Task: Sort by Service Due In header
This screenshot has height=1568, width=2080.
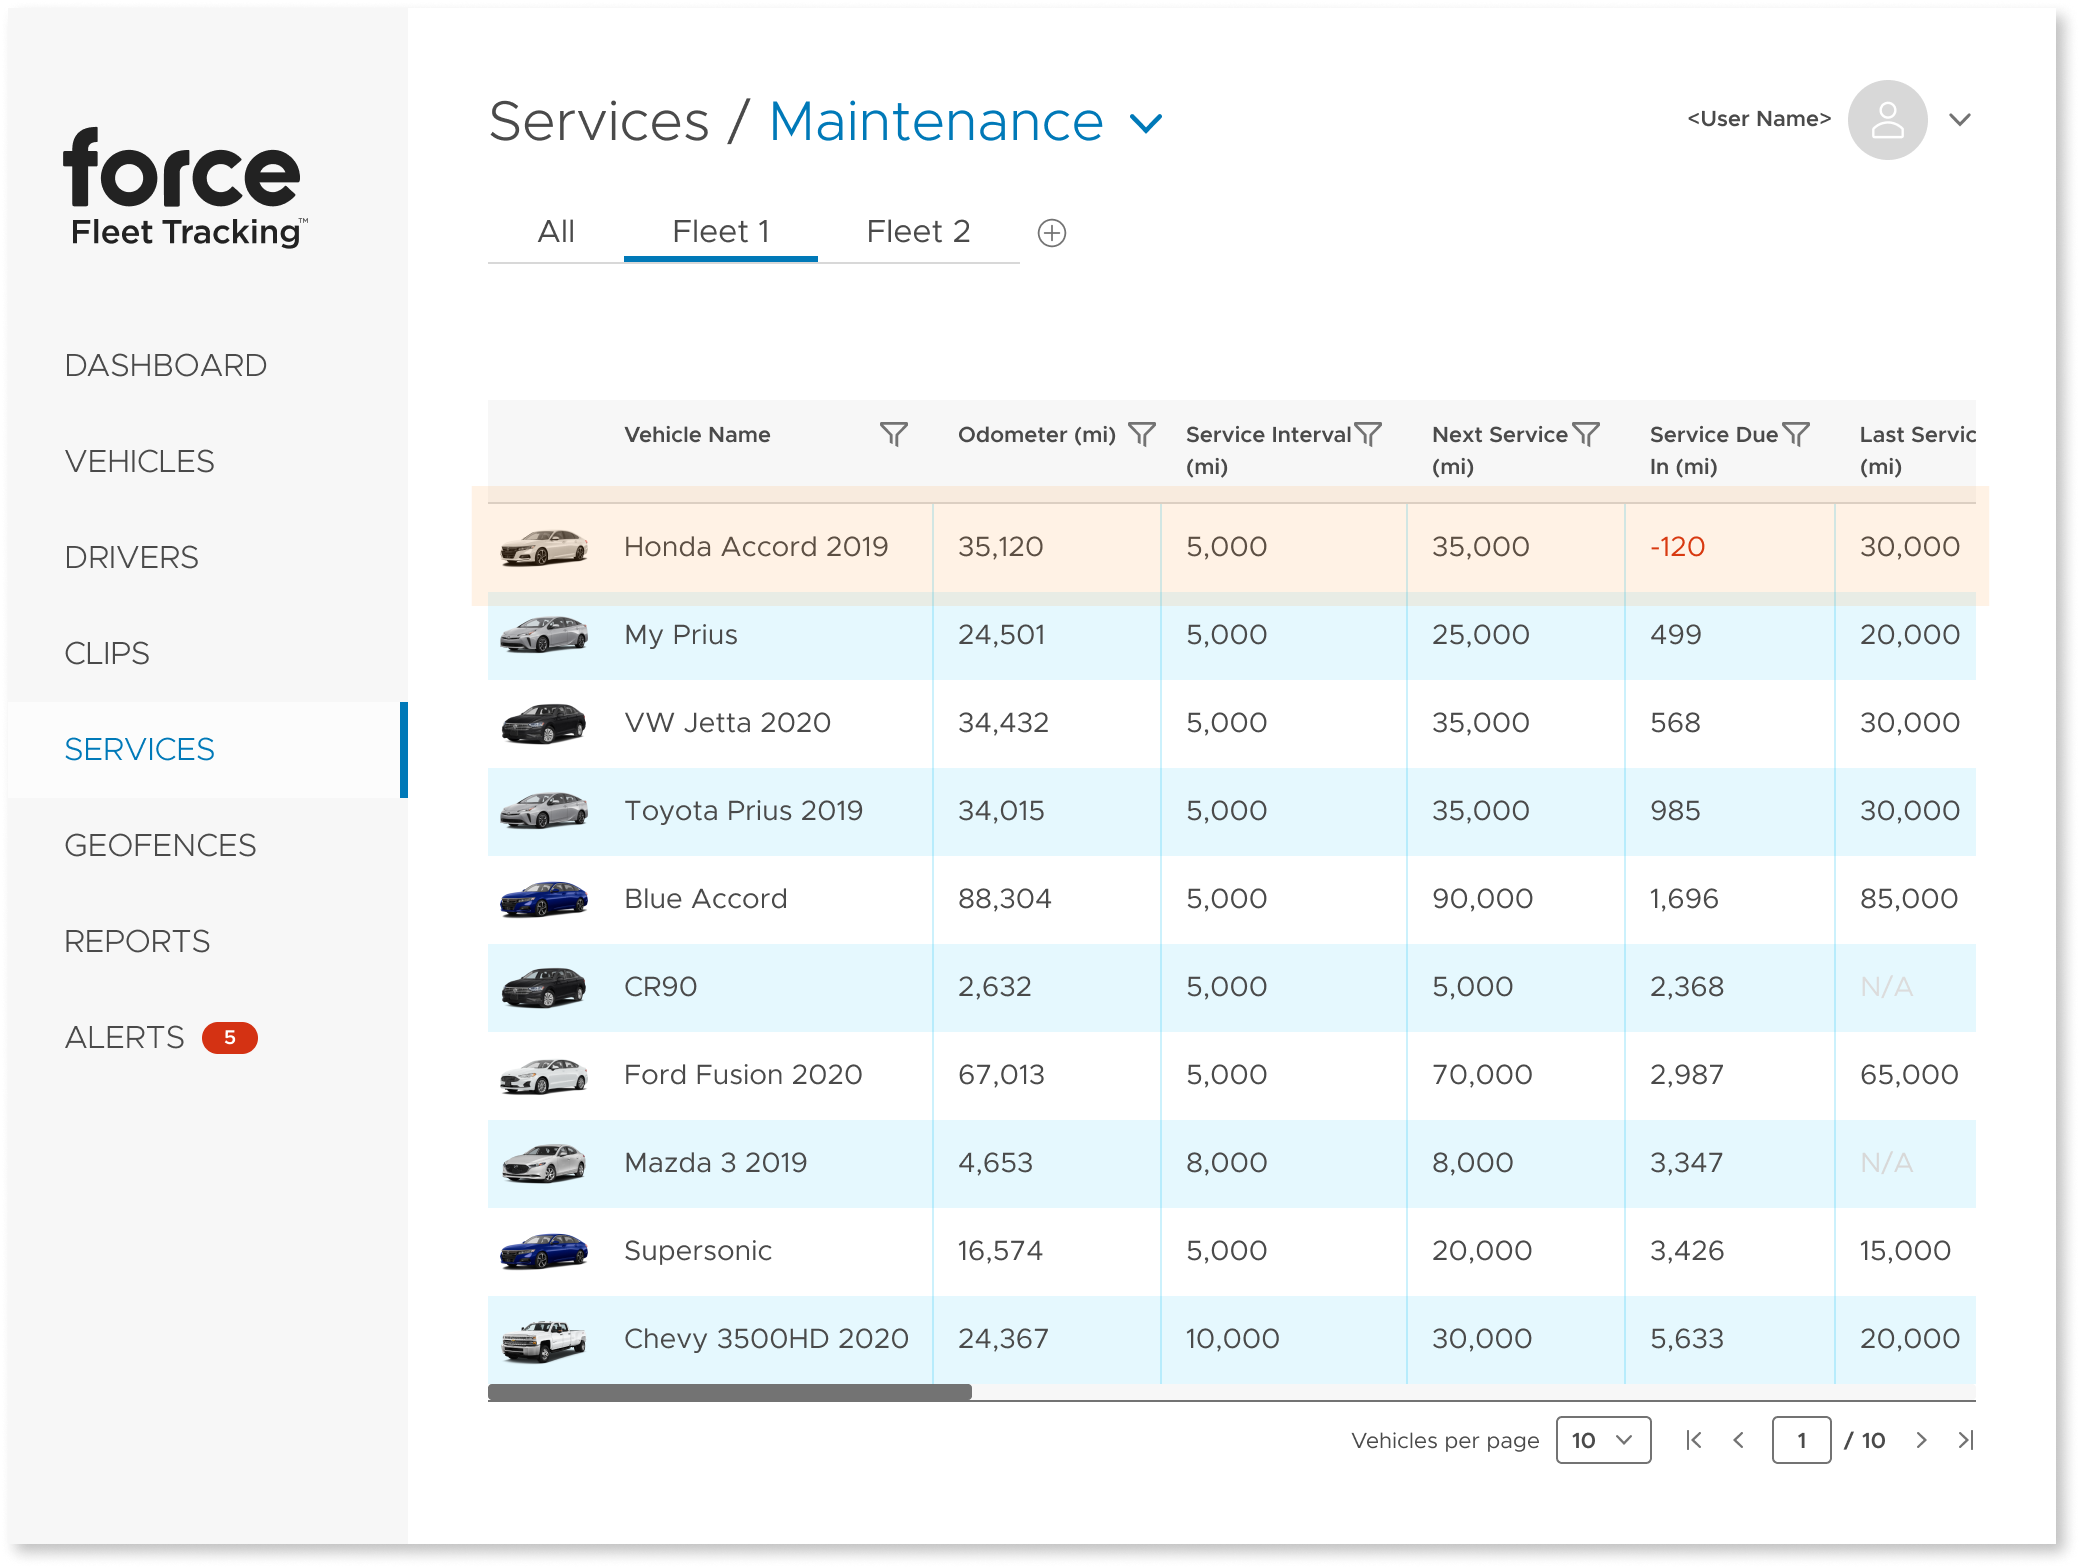Action: 1714,450
